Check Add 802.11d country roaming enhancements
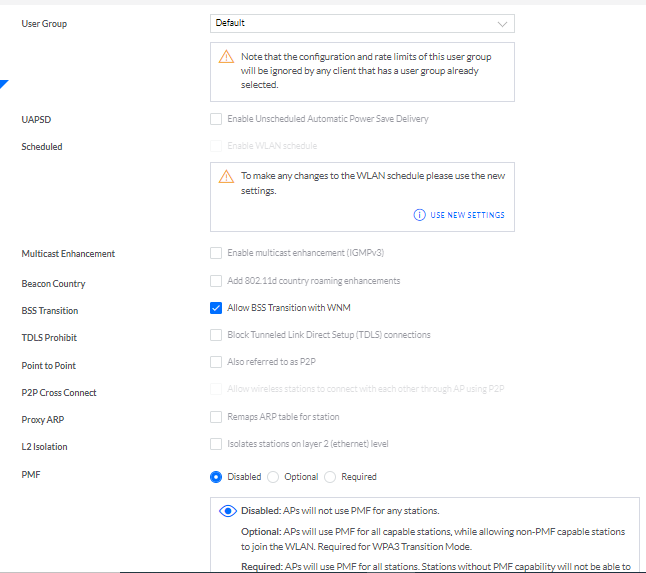The height and width of the screenshot is (573, 646). pyautogui.click(x=216, y=281)
